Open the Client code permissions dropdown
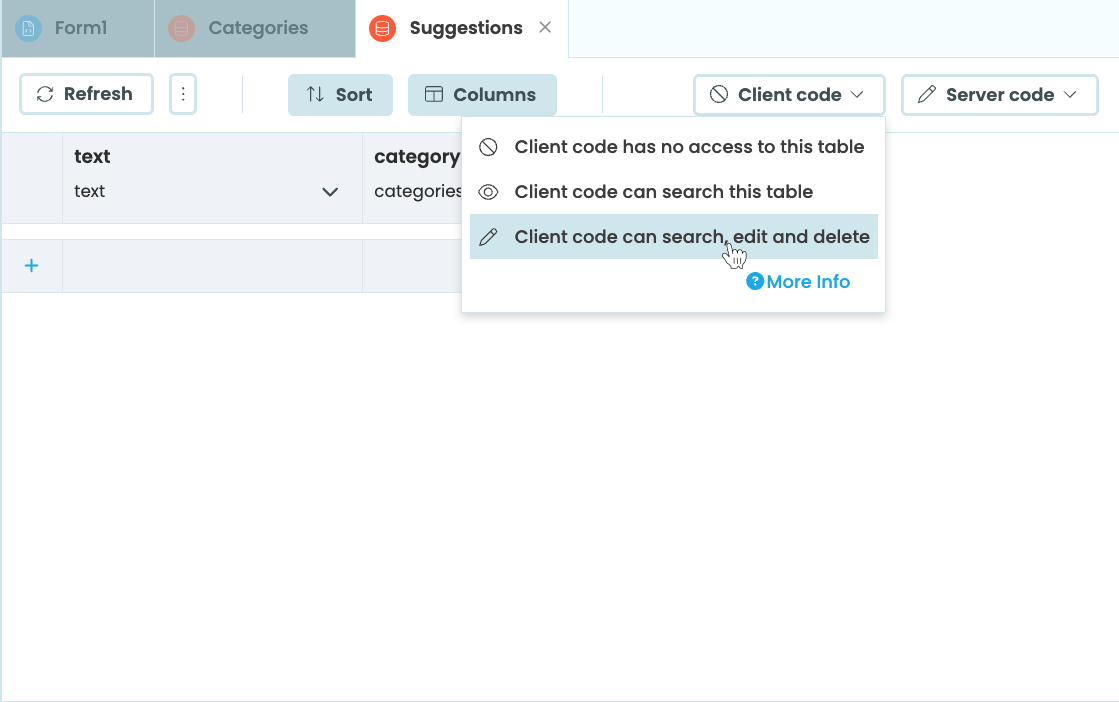 (788, 94)
